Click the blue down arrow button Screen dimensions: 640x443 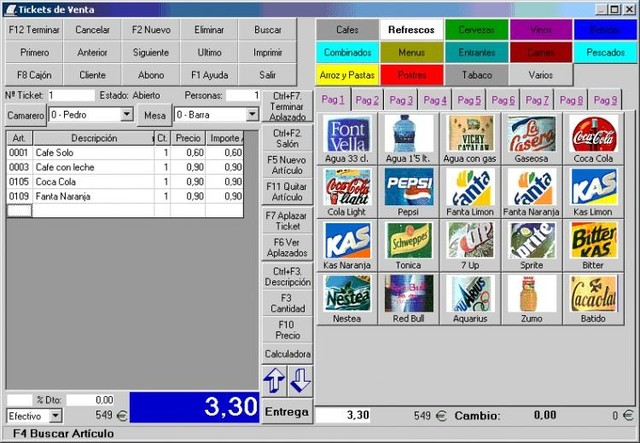pos(300,381)
